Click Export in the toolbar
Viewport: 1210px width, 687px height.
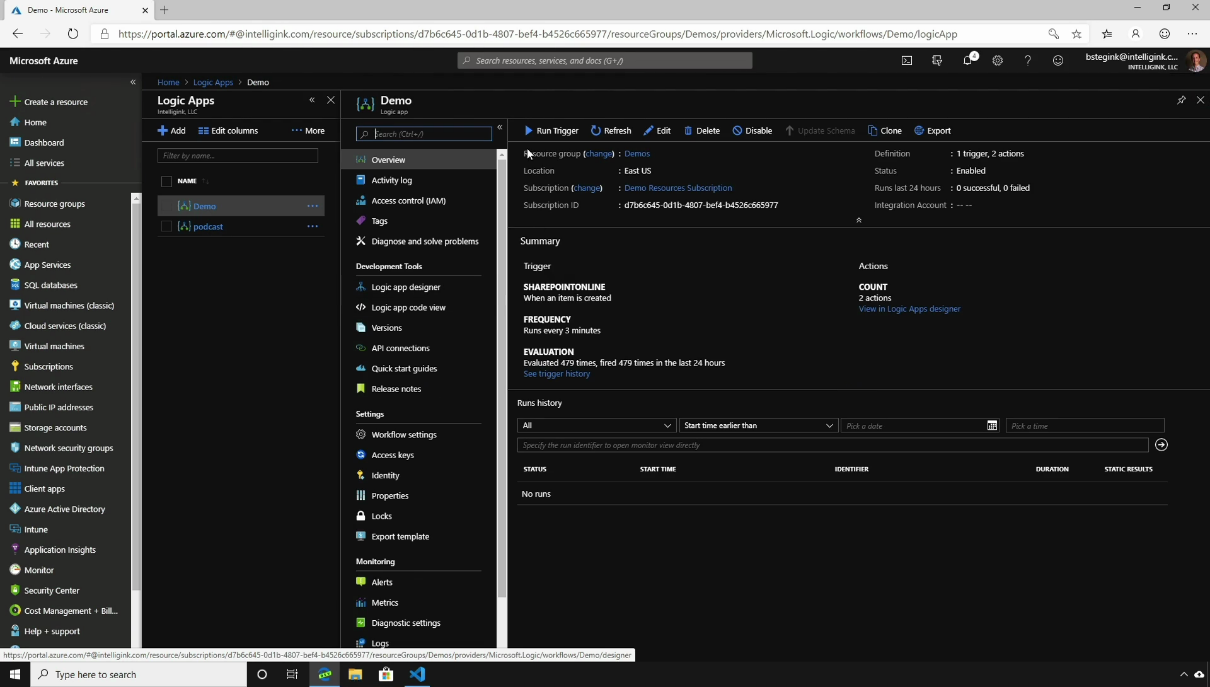pyautogui.click(x=933, y=131)
